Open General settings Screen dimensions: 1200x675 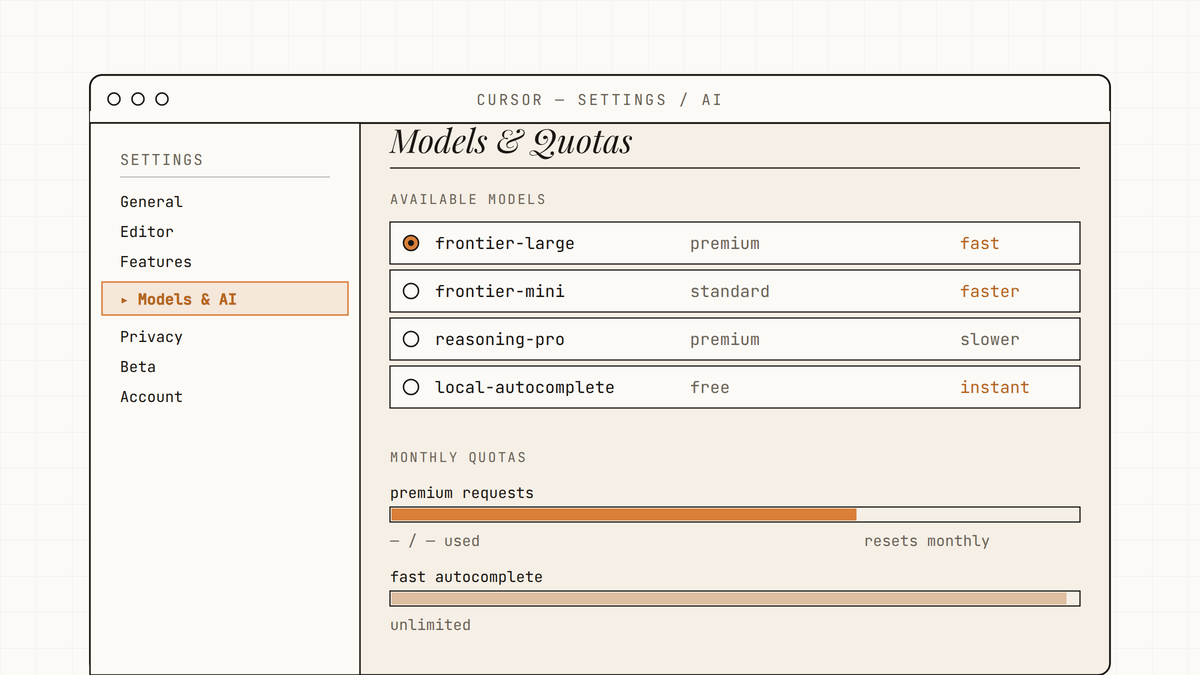(x=151, y=202)
